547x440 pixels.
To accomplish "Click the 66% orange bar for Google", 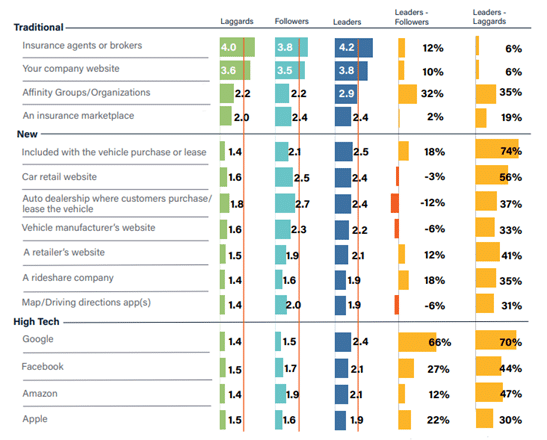I will (x=417, y=342).
